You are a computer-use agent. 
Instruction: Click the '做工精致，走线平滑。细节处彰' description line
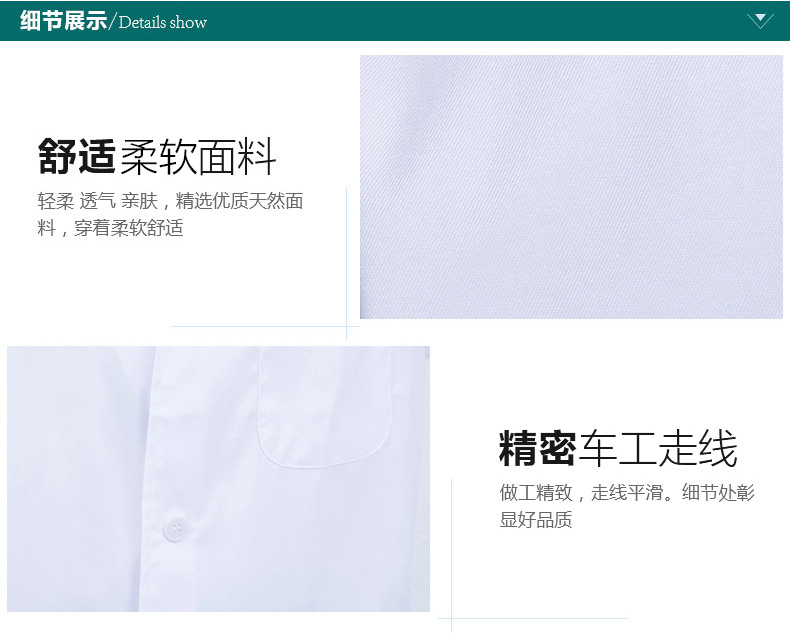click(x=627, y=492)
